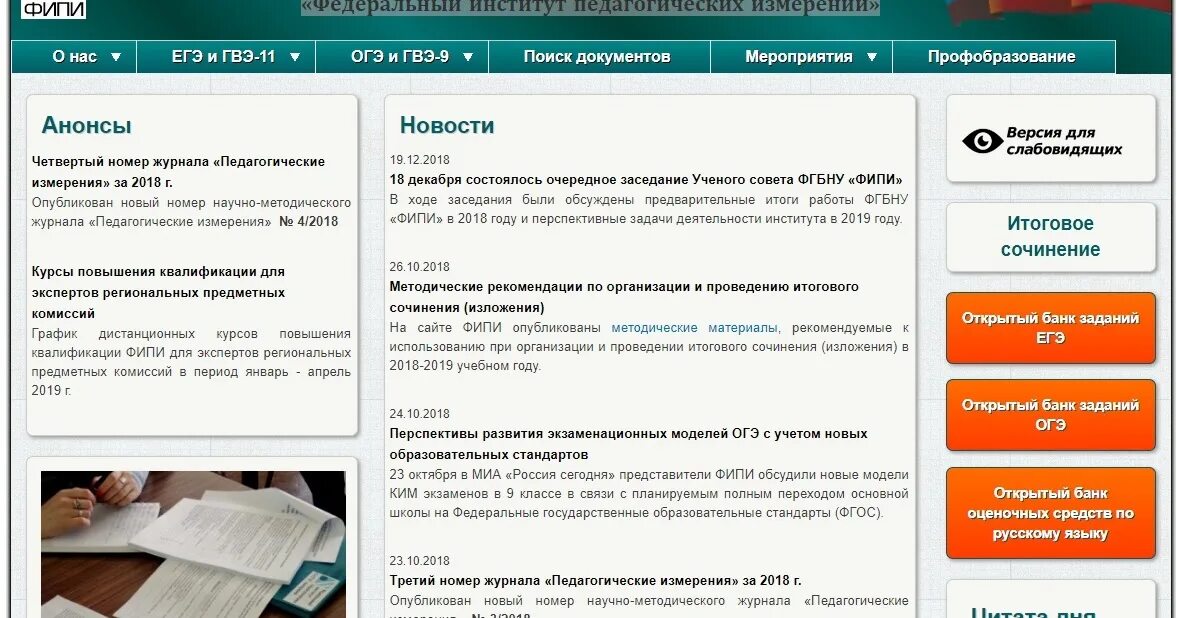
Task: Go to Поиск документов
Action: pyautogui.click(x=598, y=57)
